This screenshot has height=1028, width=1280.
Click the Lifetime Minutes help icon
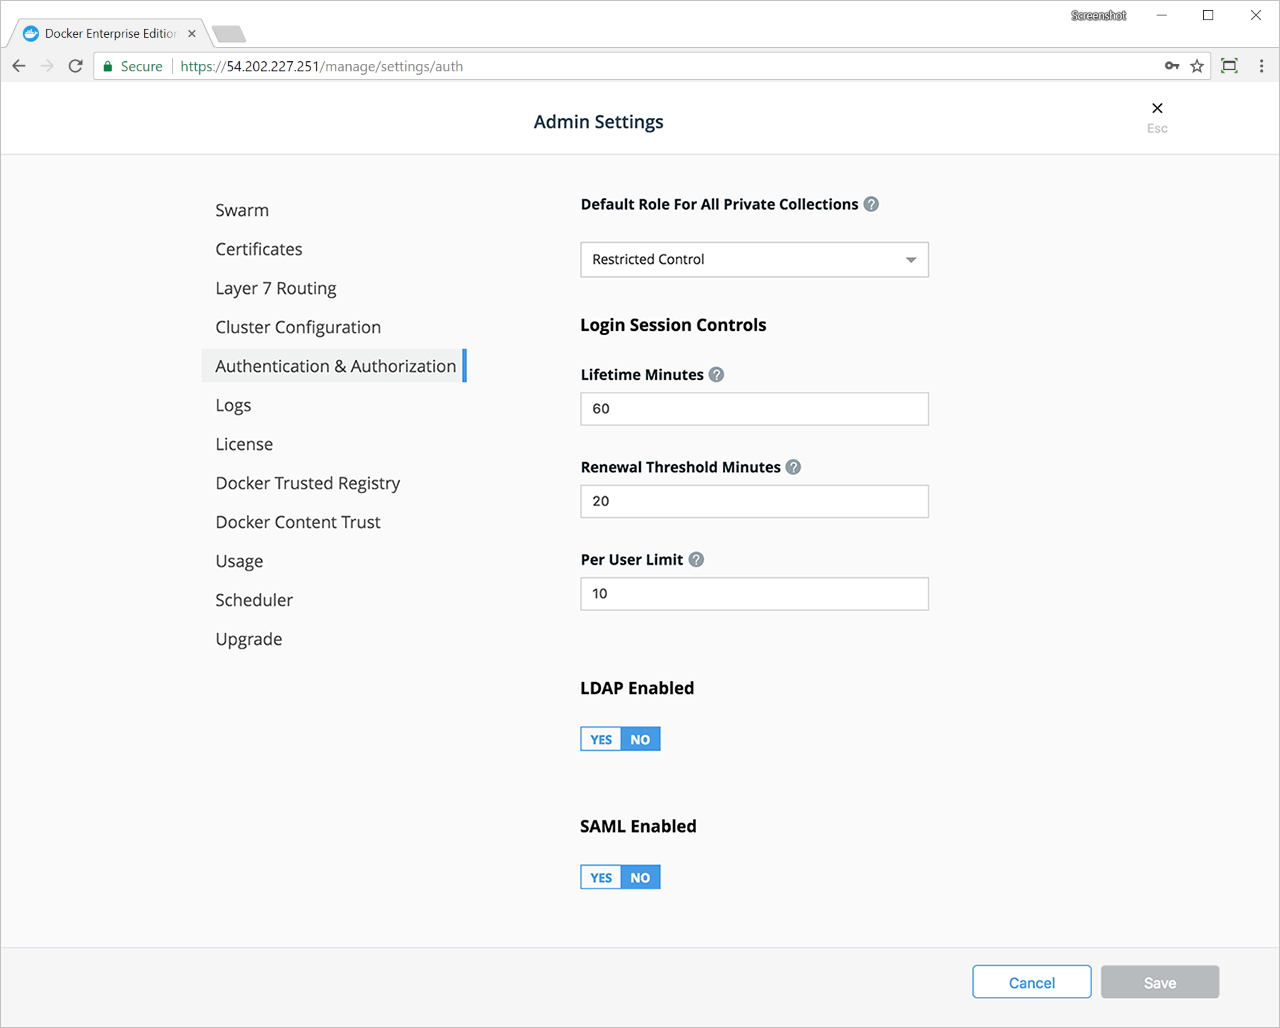click(716, 374)
